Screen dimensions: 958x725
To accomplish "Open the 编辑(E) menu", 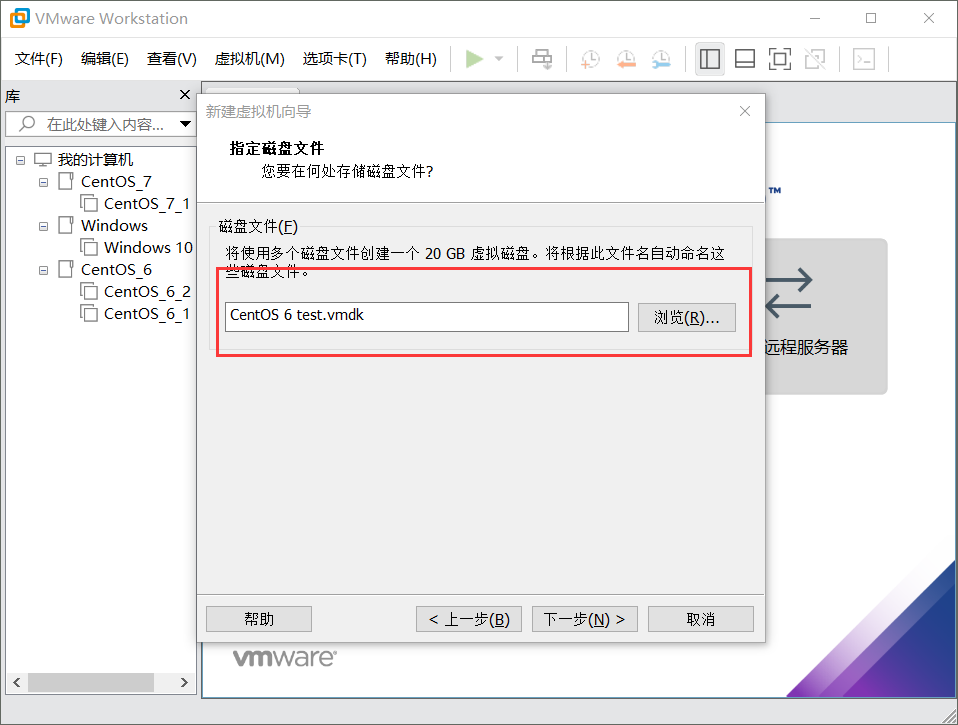I will coord(104,59).
